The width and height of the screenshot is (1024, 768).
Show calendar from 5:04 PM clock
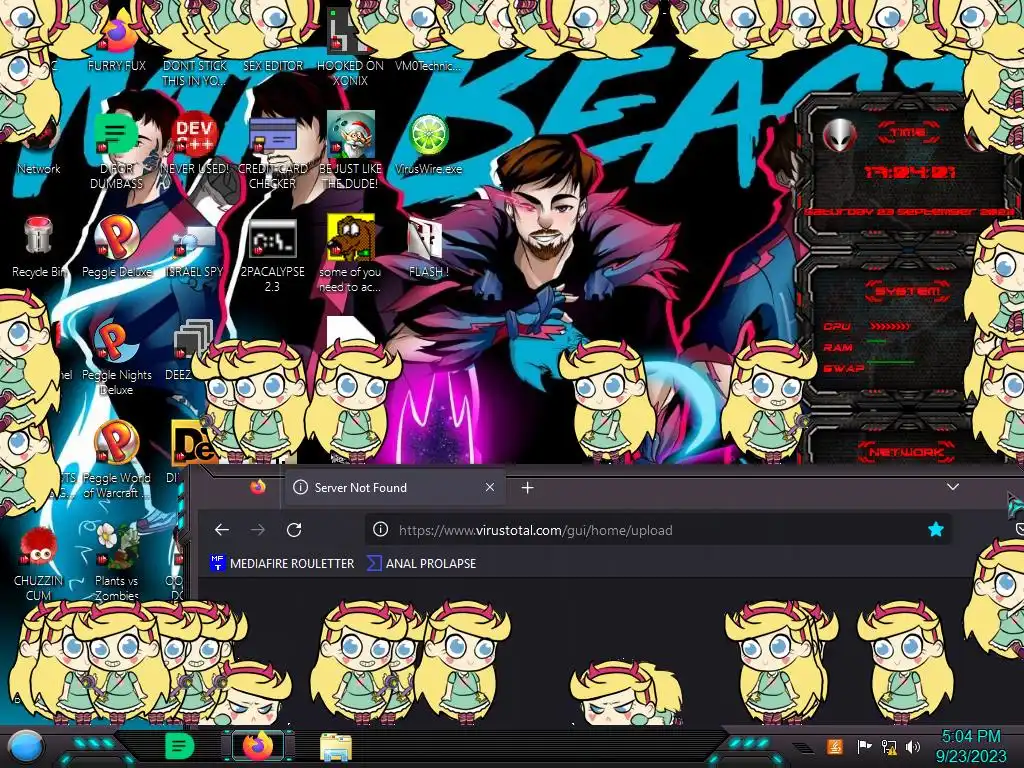(x=970, y=746)
